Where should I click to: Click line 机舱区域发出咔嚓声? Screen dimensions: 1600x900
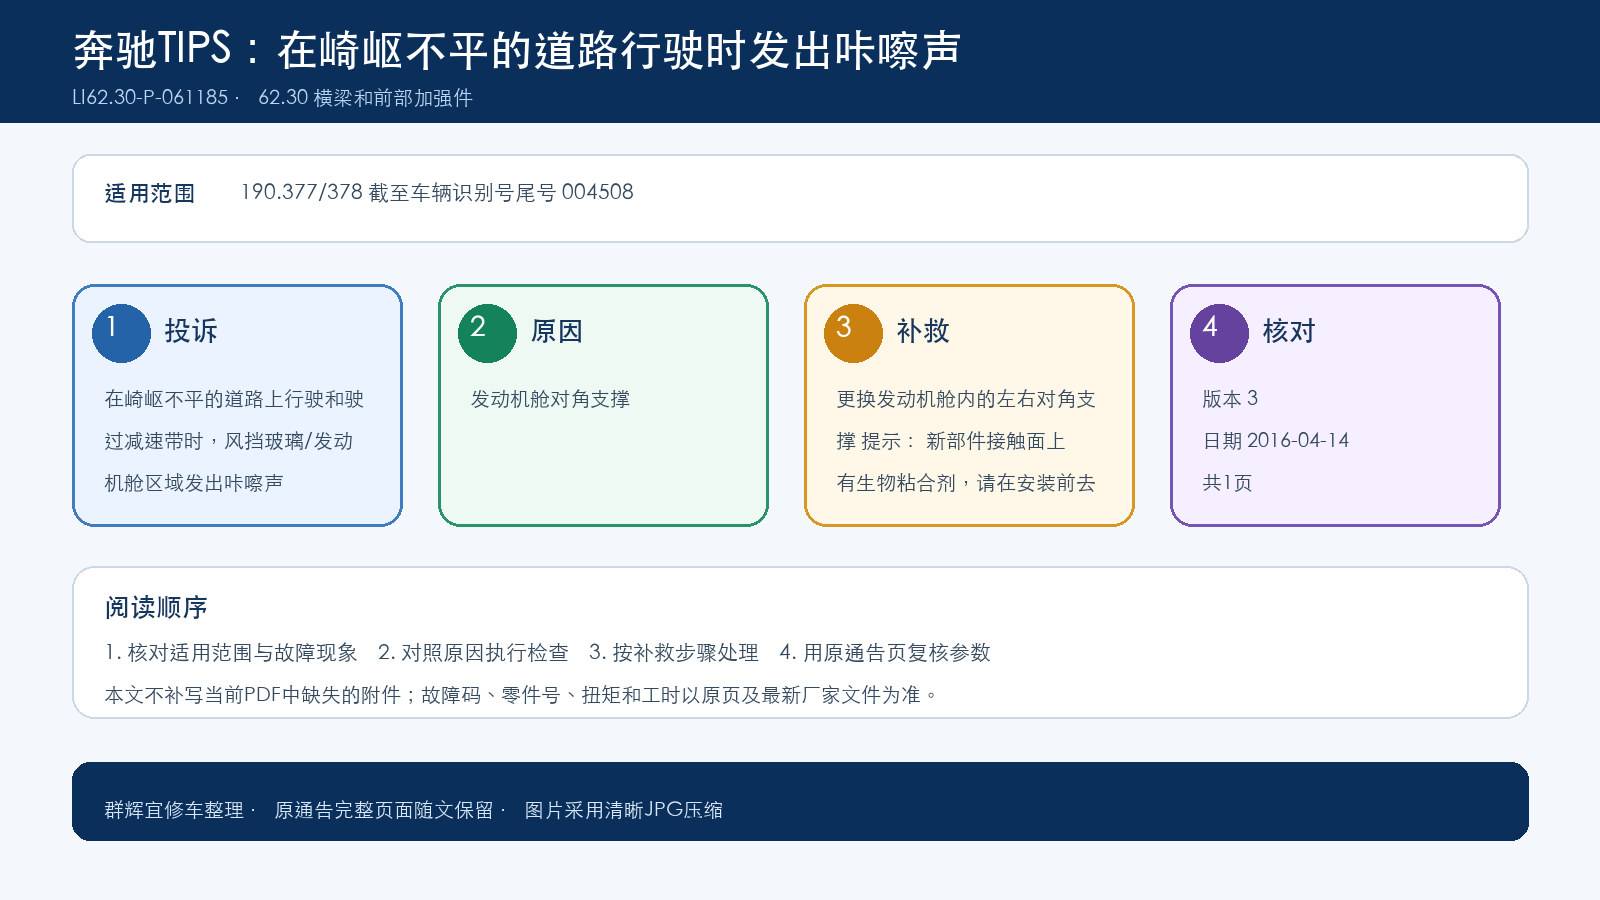click(194, 483)
